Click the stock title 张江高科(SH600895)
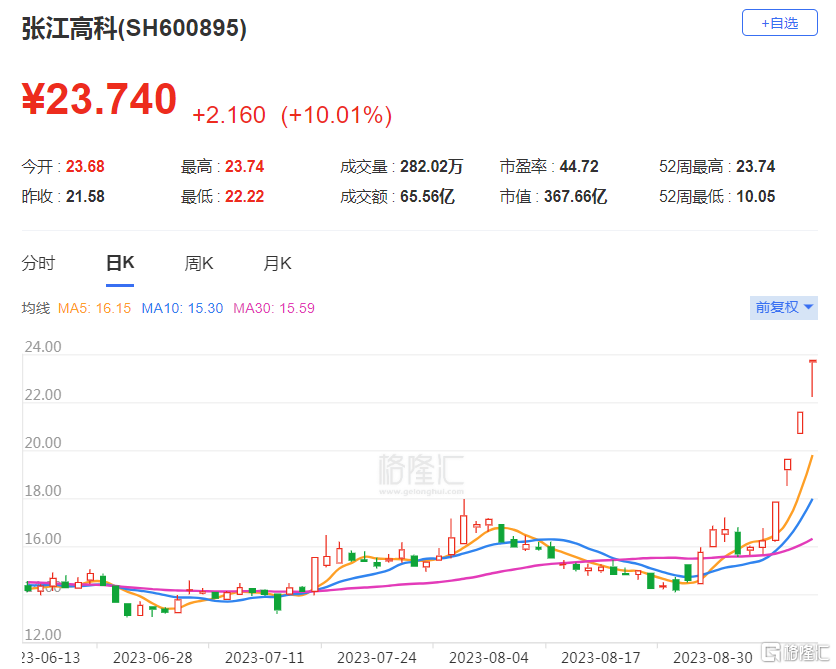Image resolution: width=836 pixels, height=669 pixels. [x=134, y=28]
